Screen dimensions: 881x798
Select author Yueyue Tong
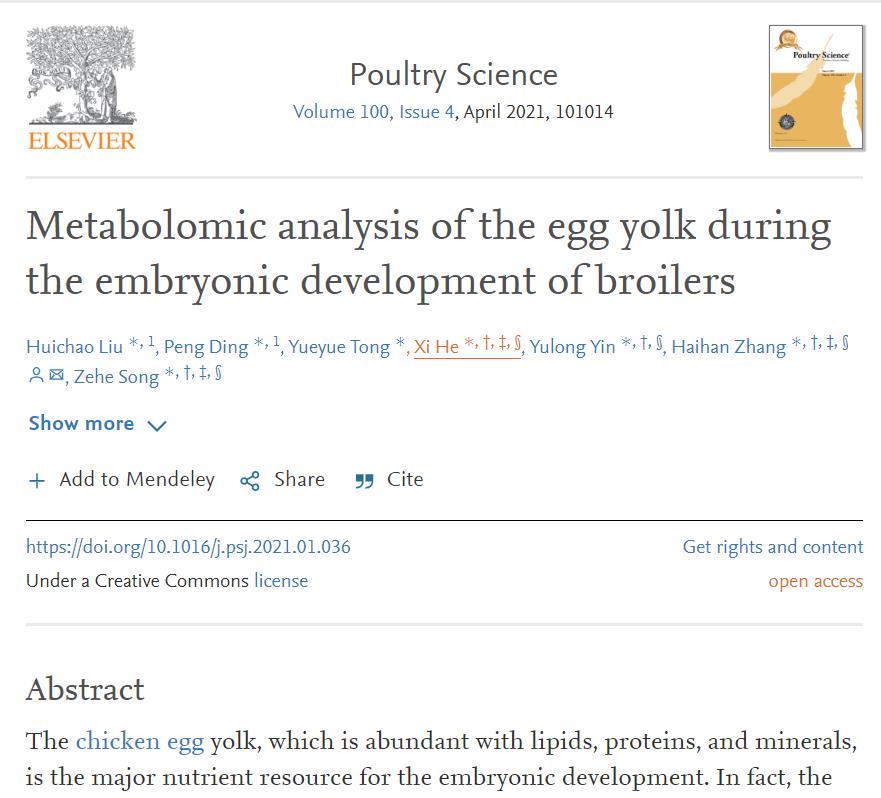tap(338, 347)
